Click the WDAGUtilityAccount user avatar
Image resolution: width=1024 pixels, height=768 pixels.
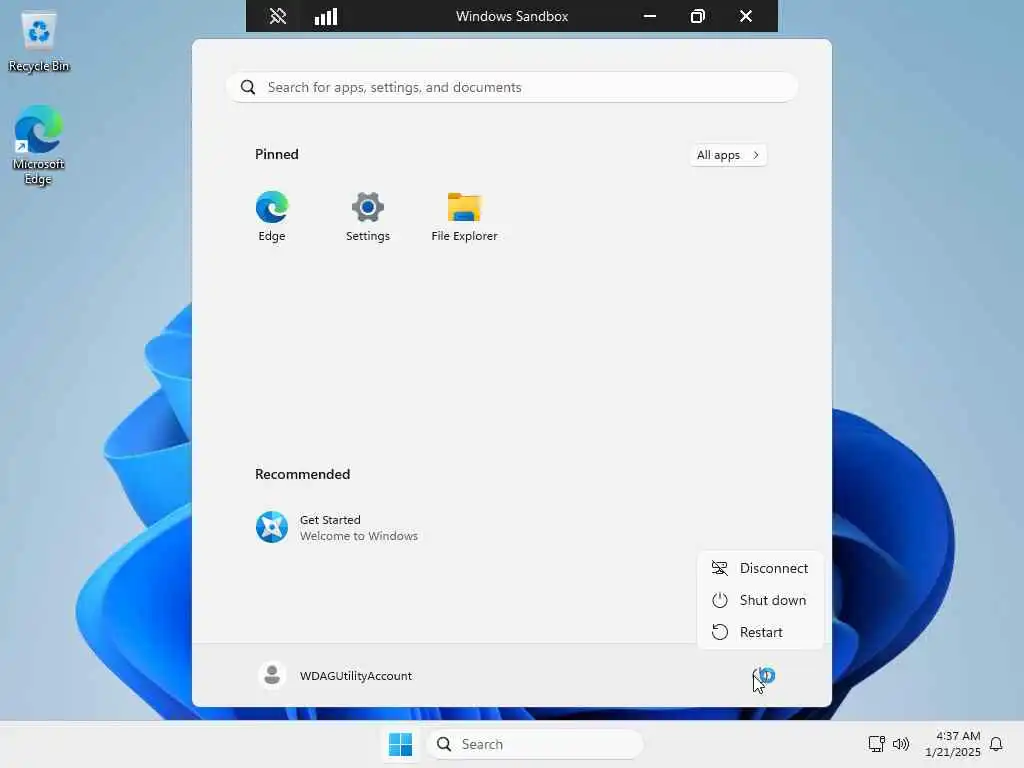coord(272,675)
